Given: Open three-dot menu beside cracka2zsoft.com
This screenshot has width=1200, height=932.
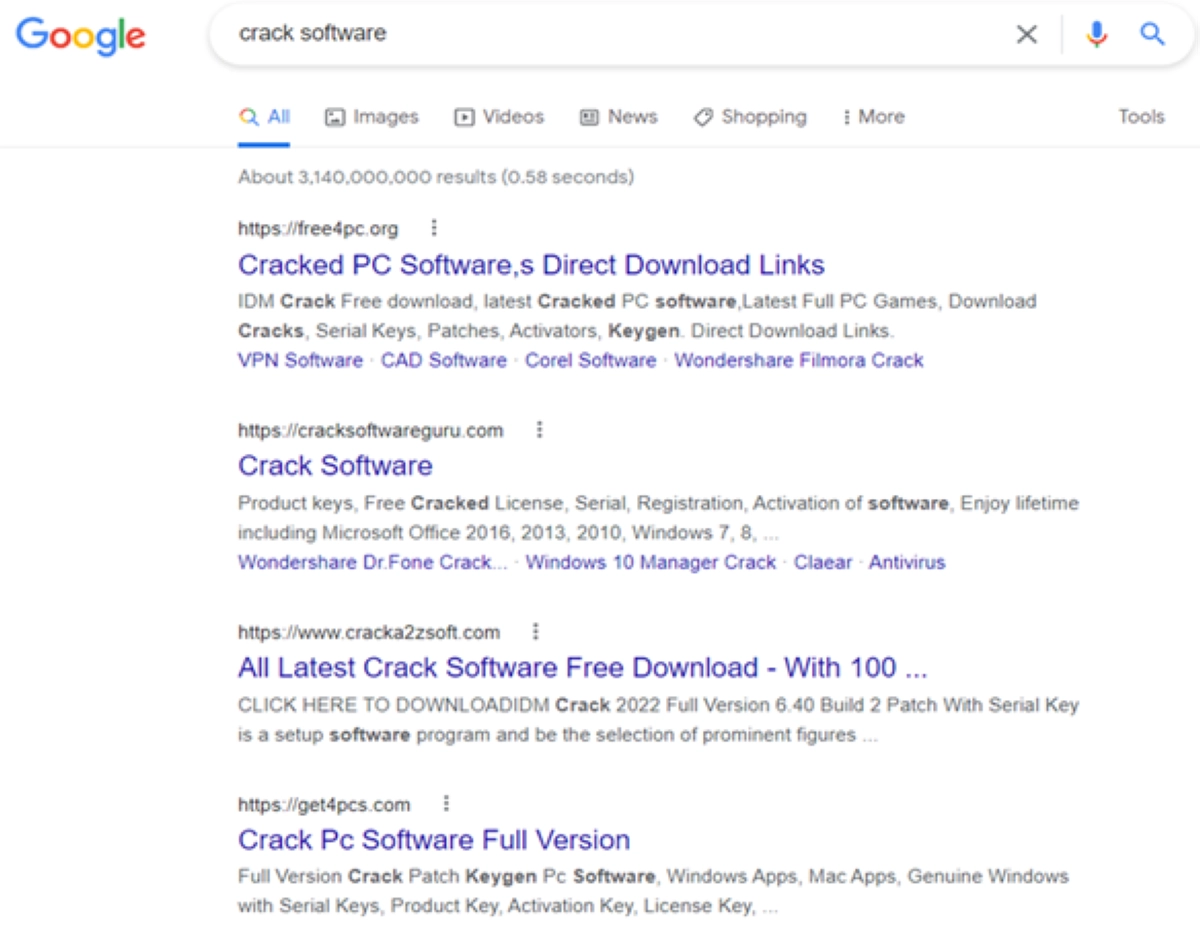Looking at the screenshot, I should [x=536, y=632].
